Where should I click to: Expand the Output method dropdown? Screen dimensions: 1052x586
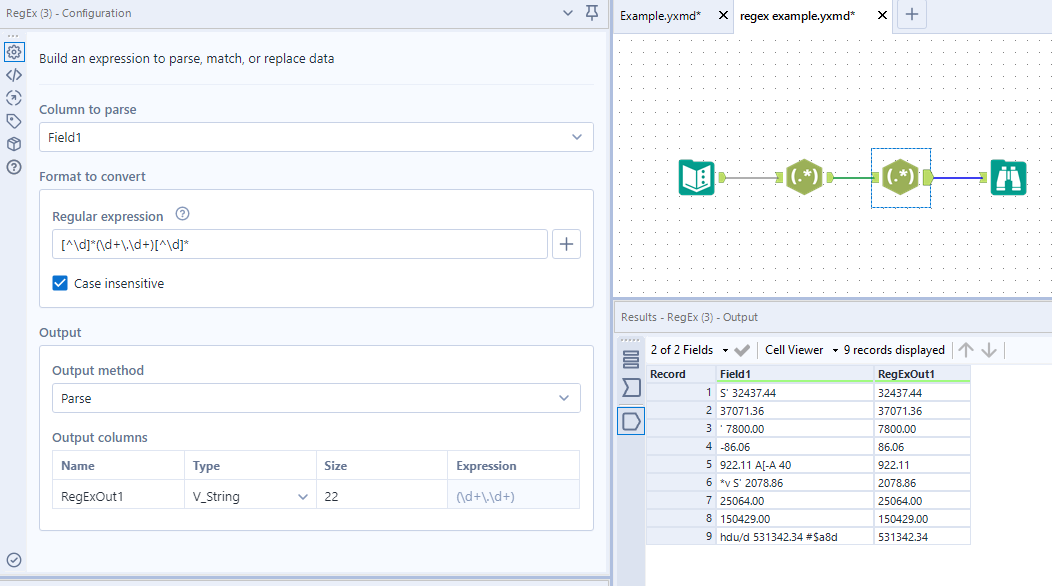[316, 398]
